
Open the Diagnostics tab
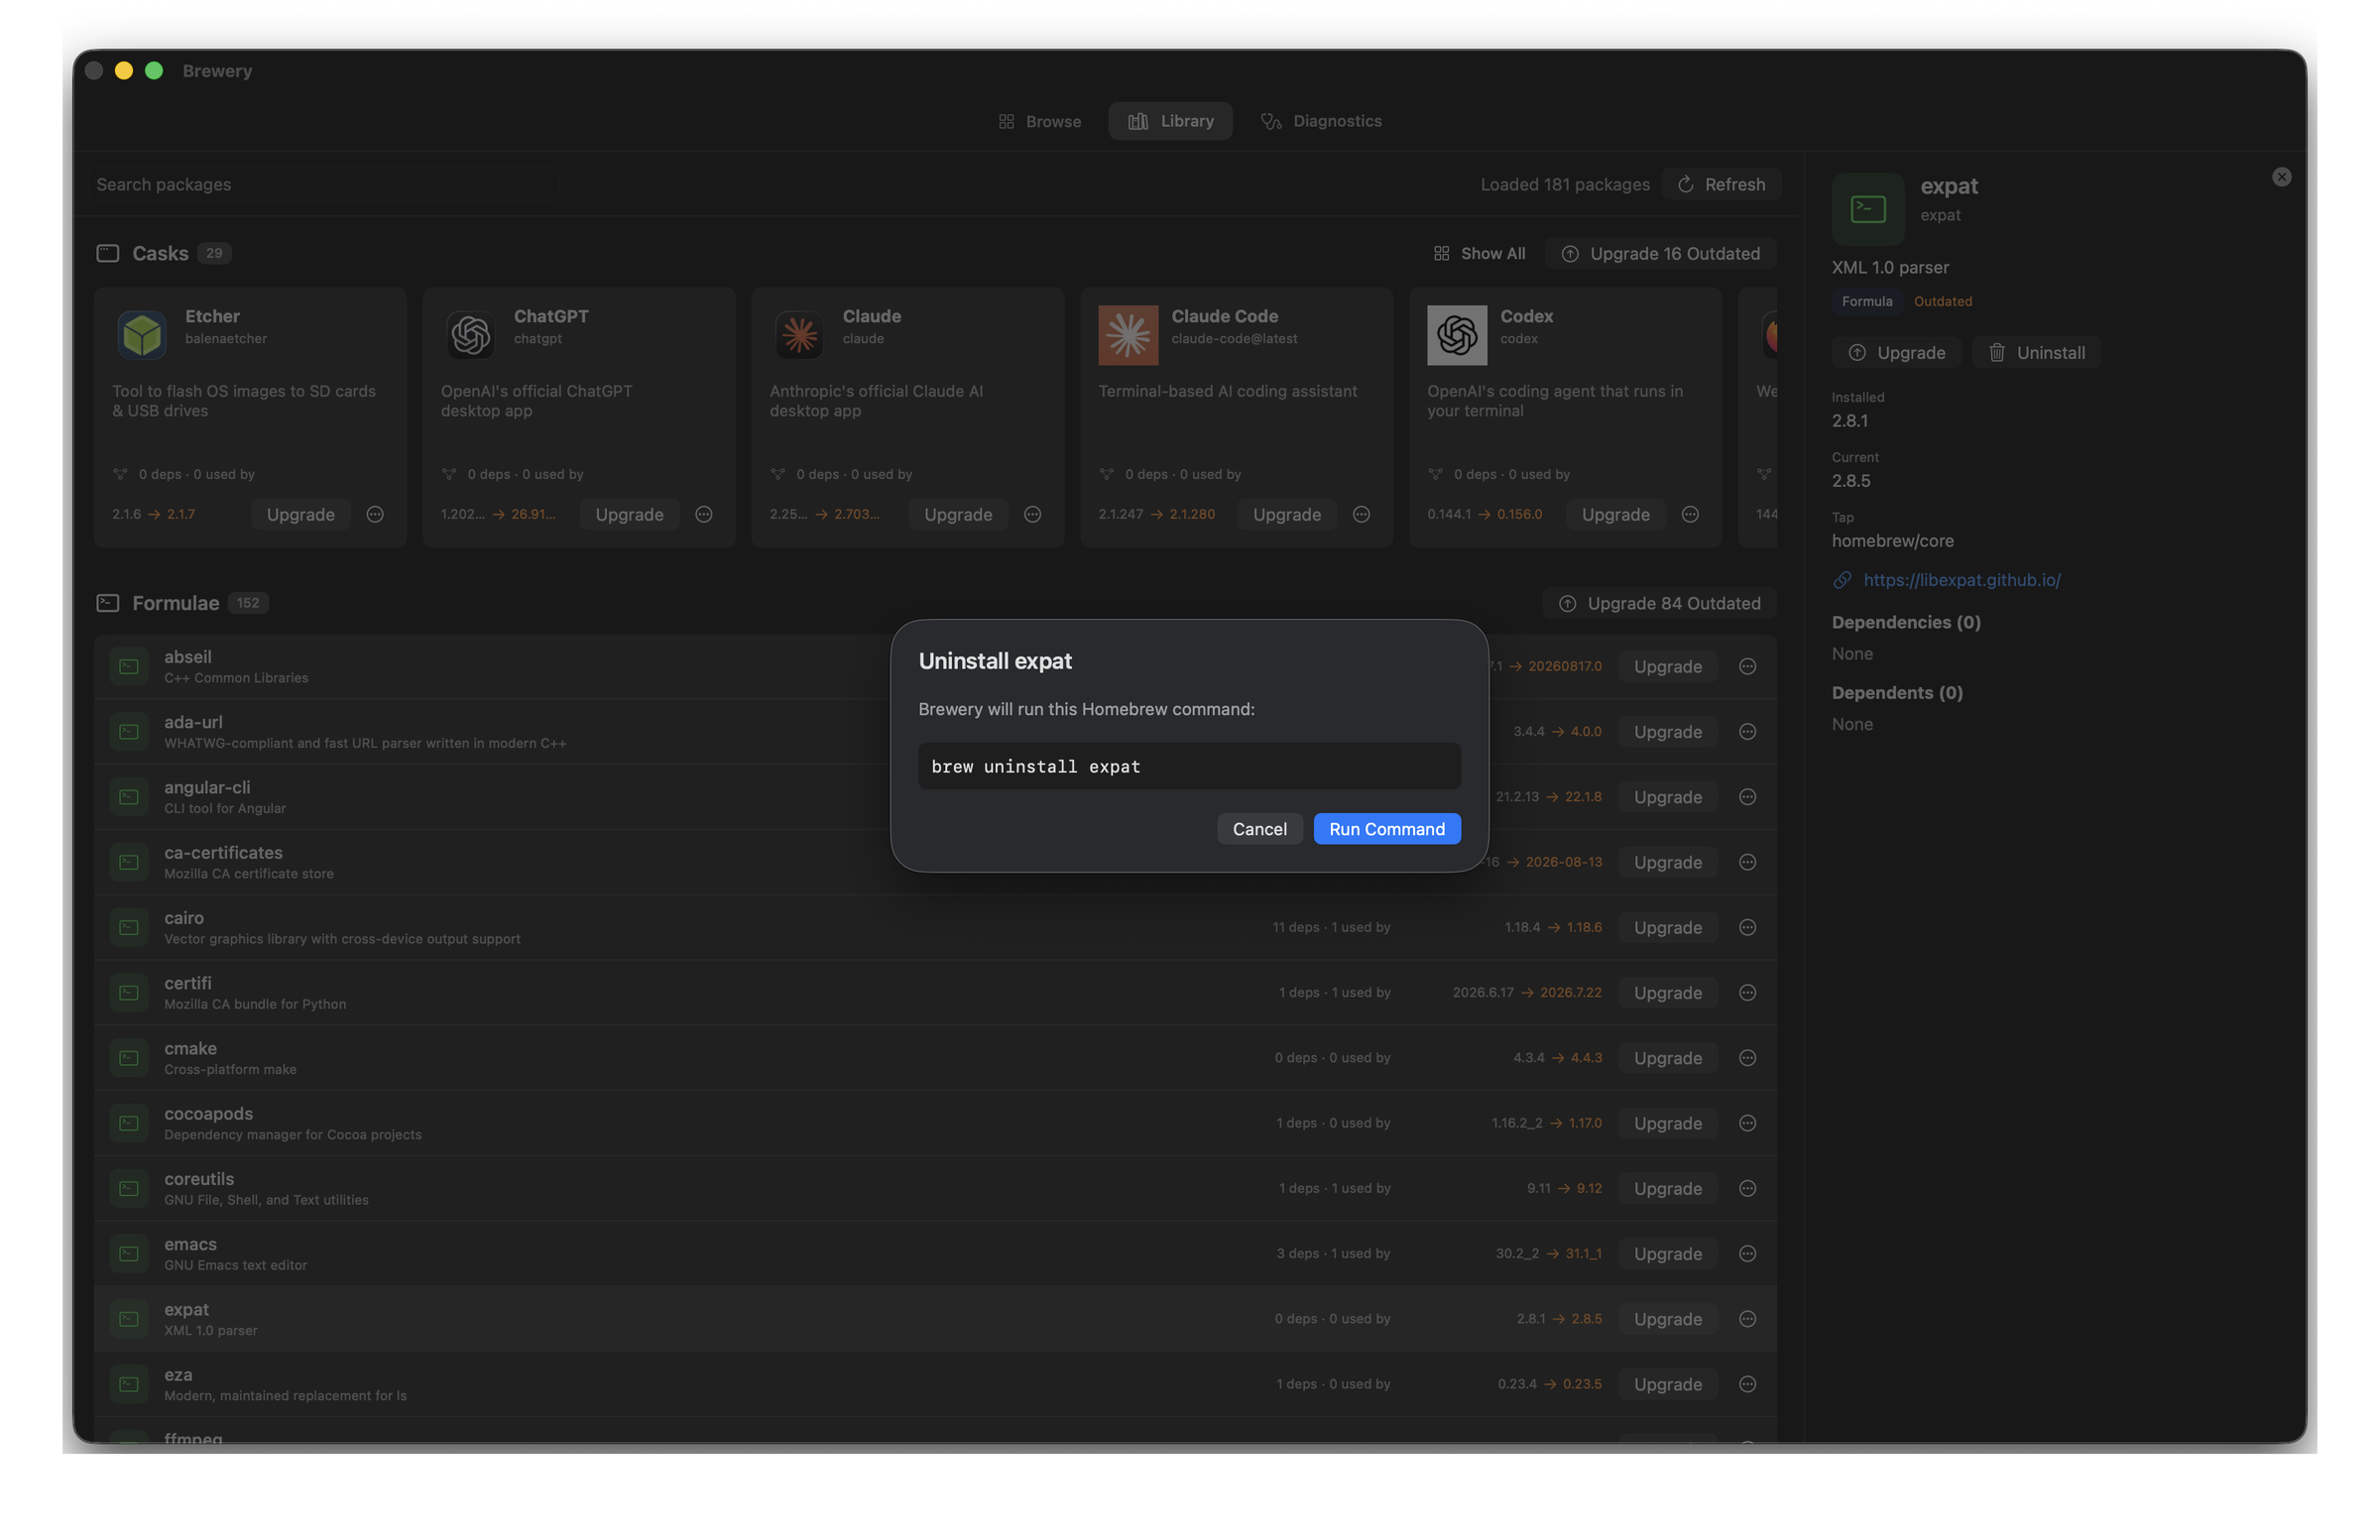(x=1320, y=121)
